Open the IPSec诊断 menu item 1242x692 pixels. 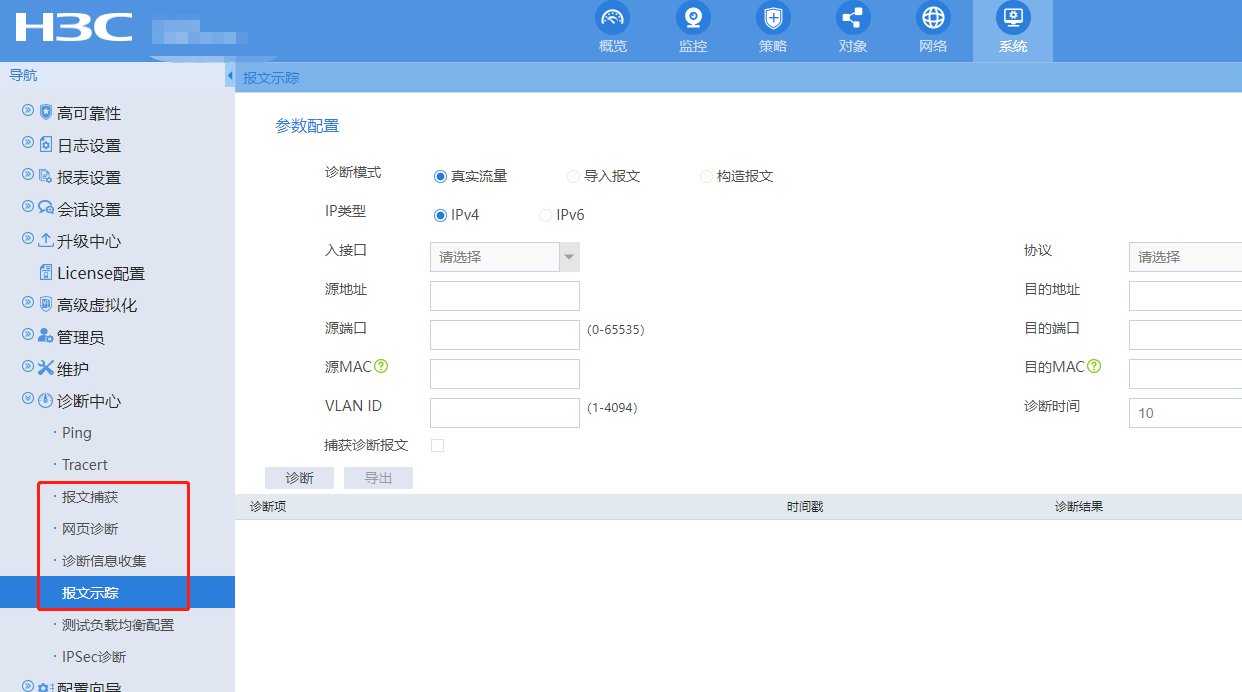(x=94, y=657)
